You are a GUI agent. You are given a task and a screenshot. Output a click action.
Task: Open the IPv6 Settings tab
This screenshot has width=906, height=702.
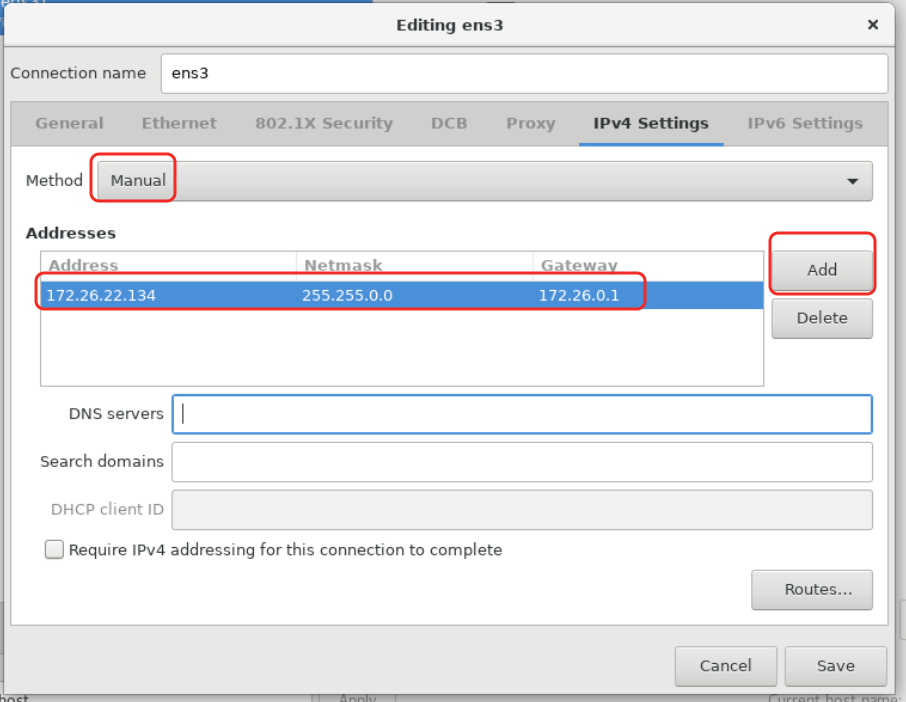pos(805,123)
